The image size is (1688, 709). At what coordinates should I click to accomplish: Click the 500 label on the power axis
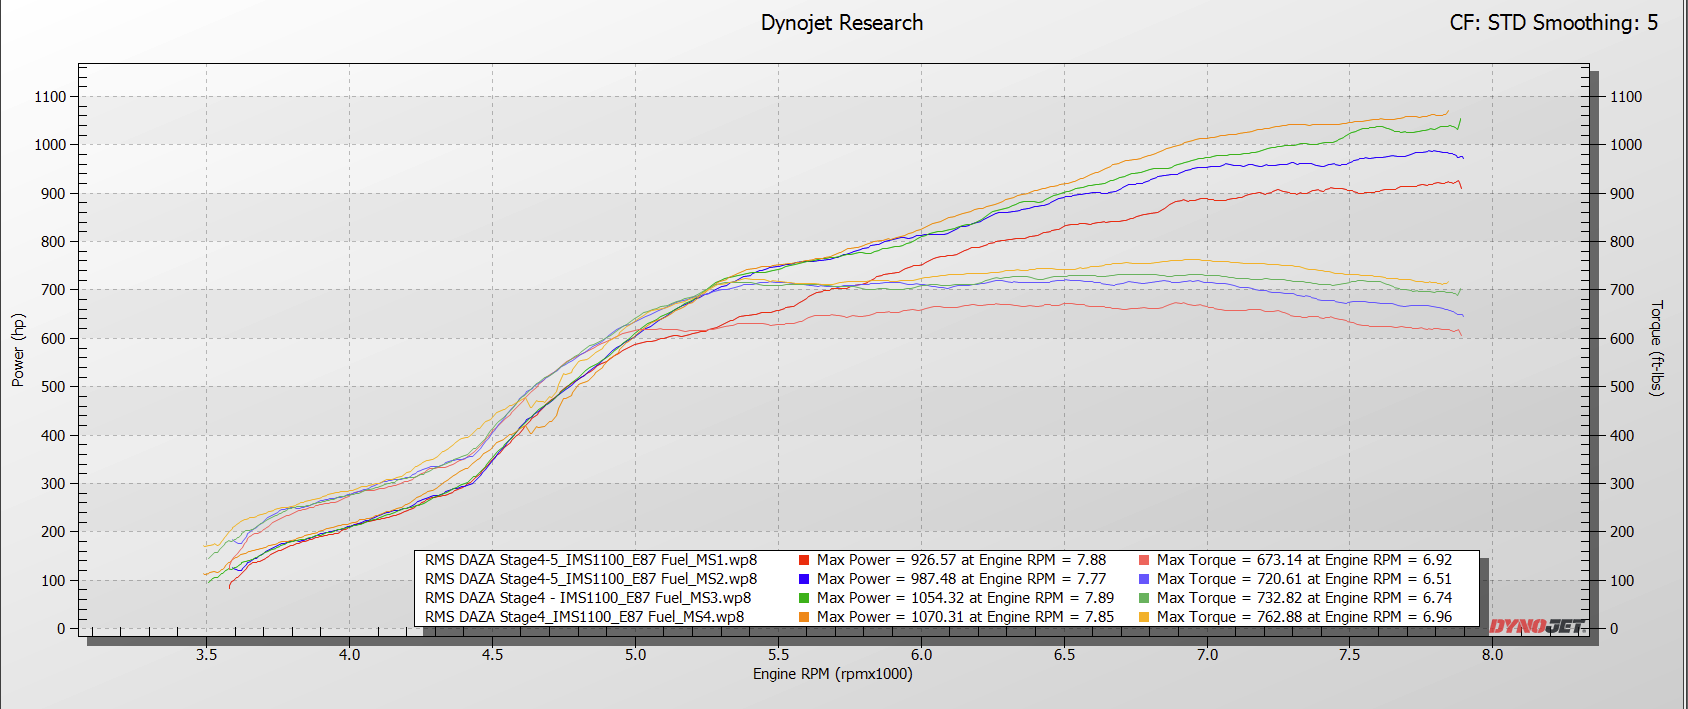tap(54, 387)
